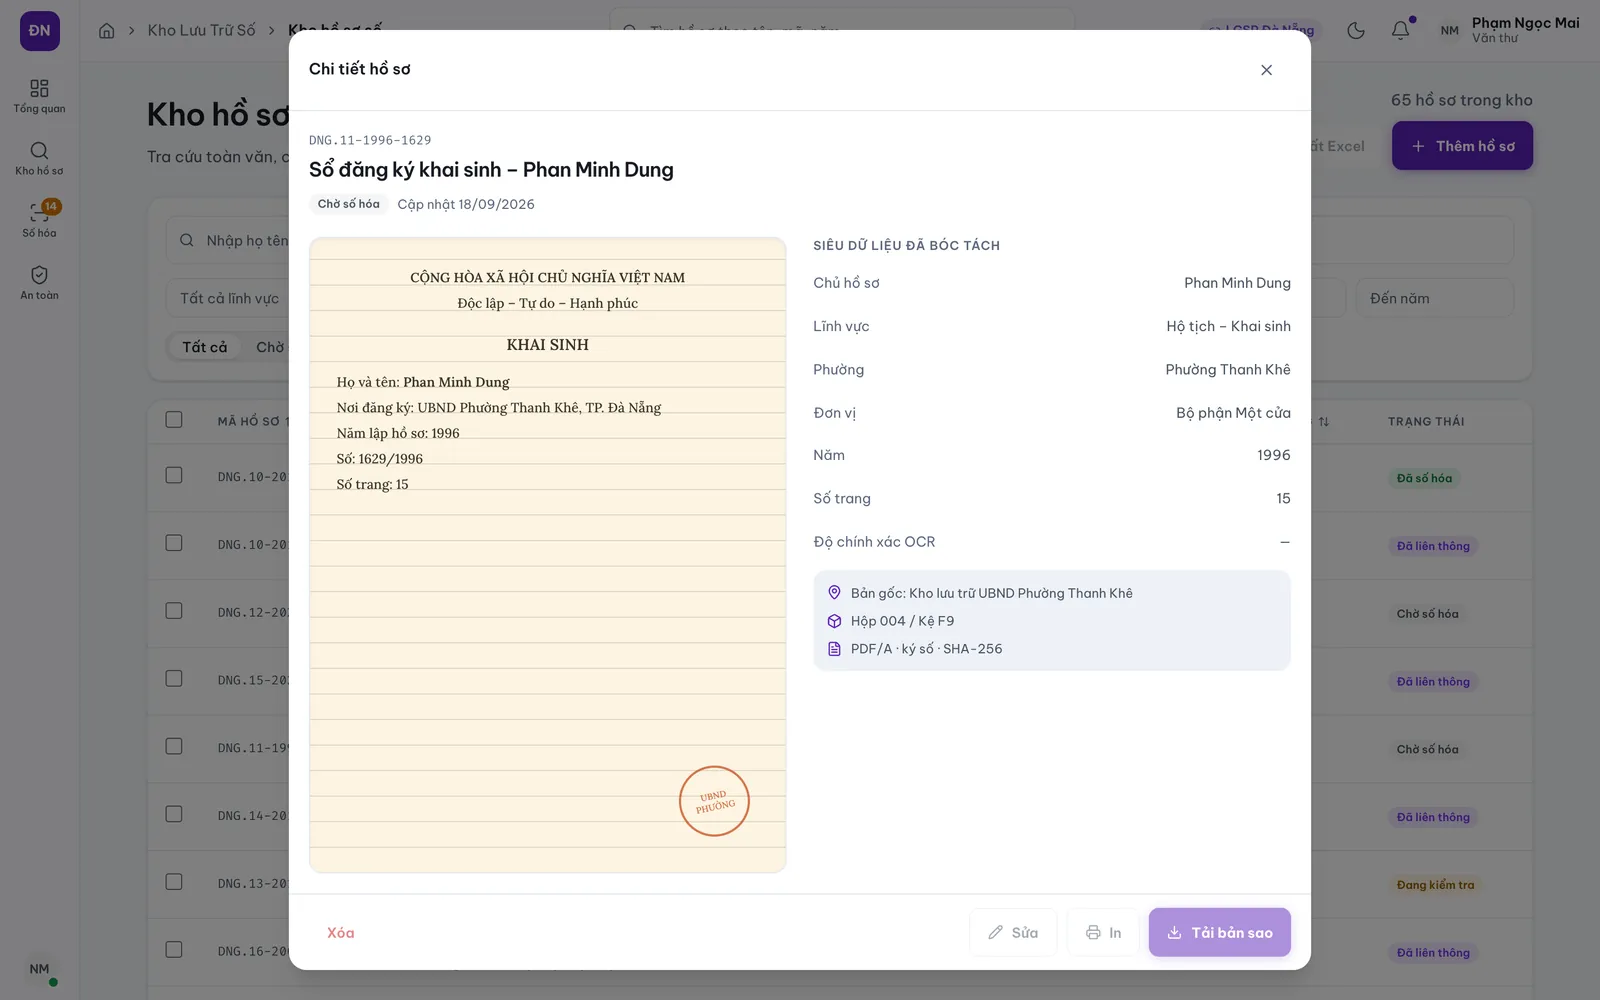Open the scanned birth certificate preview
This screenshot has width=1600, height=1000.
548,555
